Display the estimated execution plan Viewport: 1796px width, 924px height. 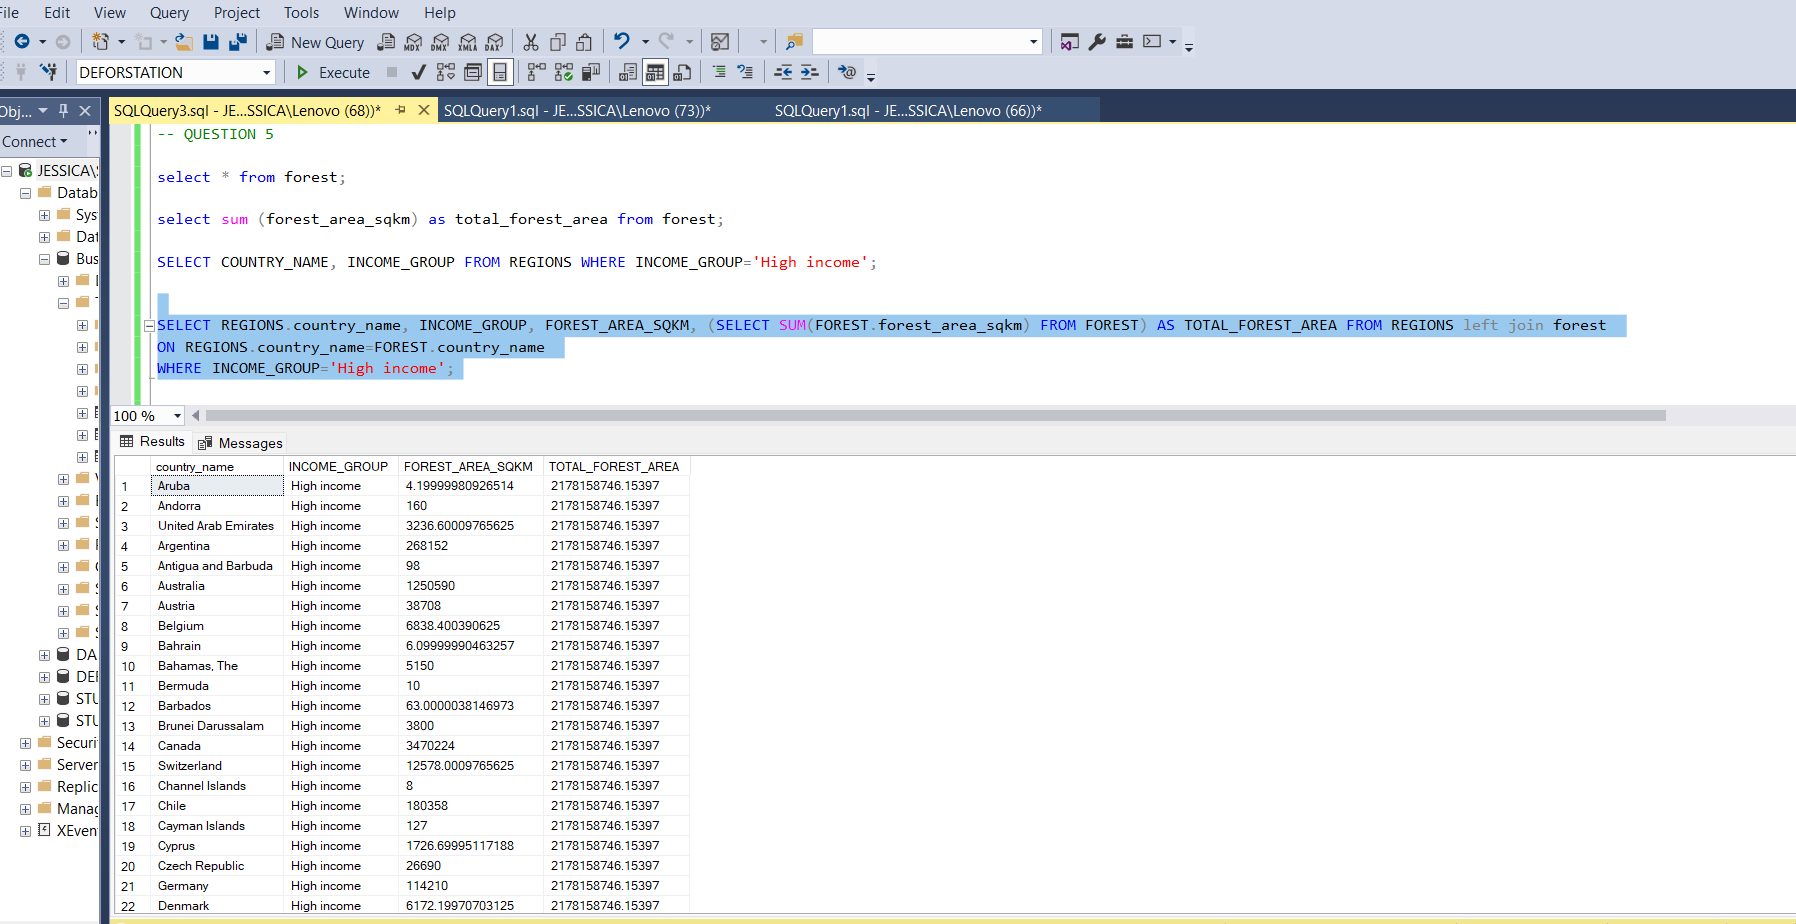[444, 72]
